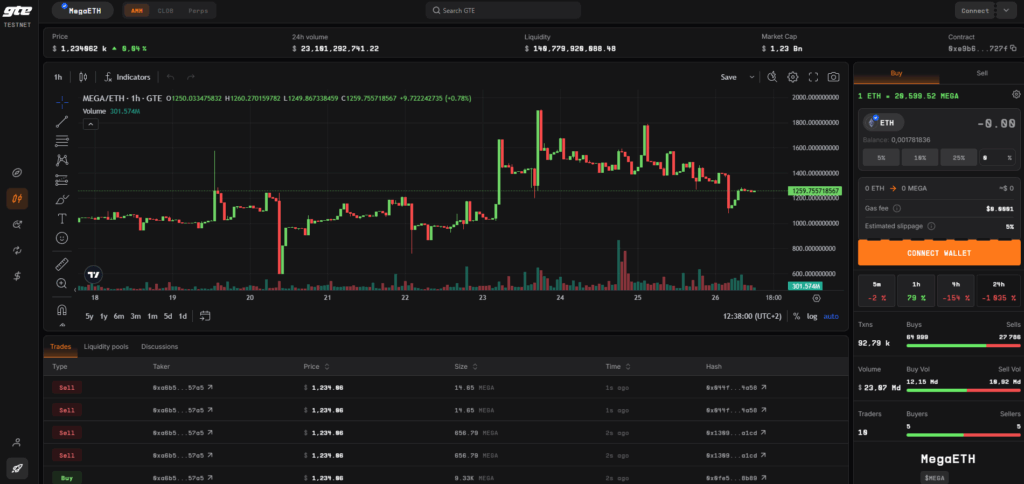Screen dimensions: 1024x484
Task: Toggle the magnet mode tool
Action: click(62, 309)
